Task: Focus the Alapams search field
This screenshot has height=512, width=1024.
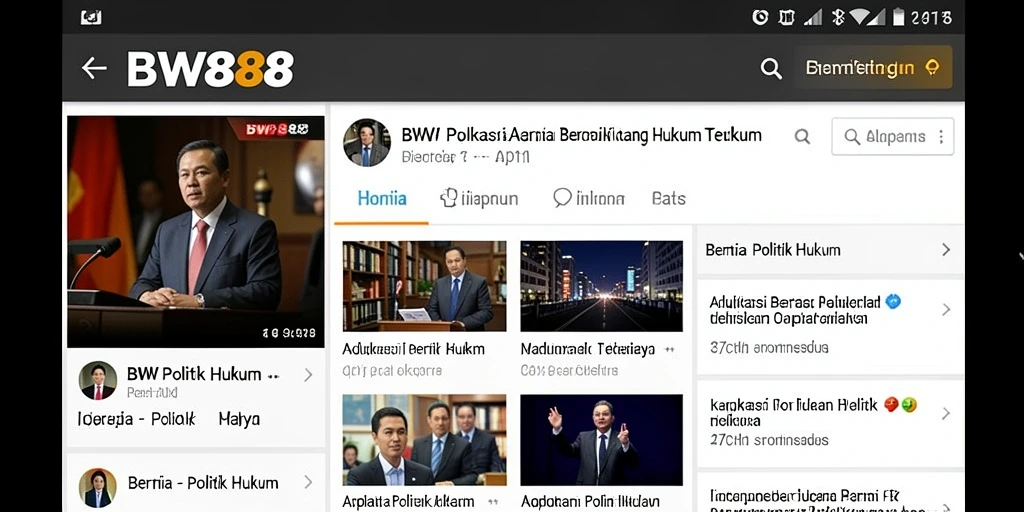Action: pyautogui.click(x=892, y=136)
